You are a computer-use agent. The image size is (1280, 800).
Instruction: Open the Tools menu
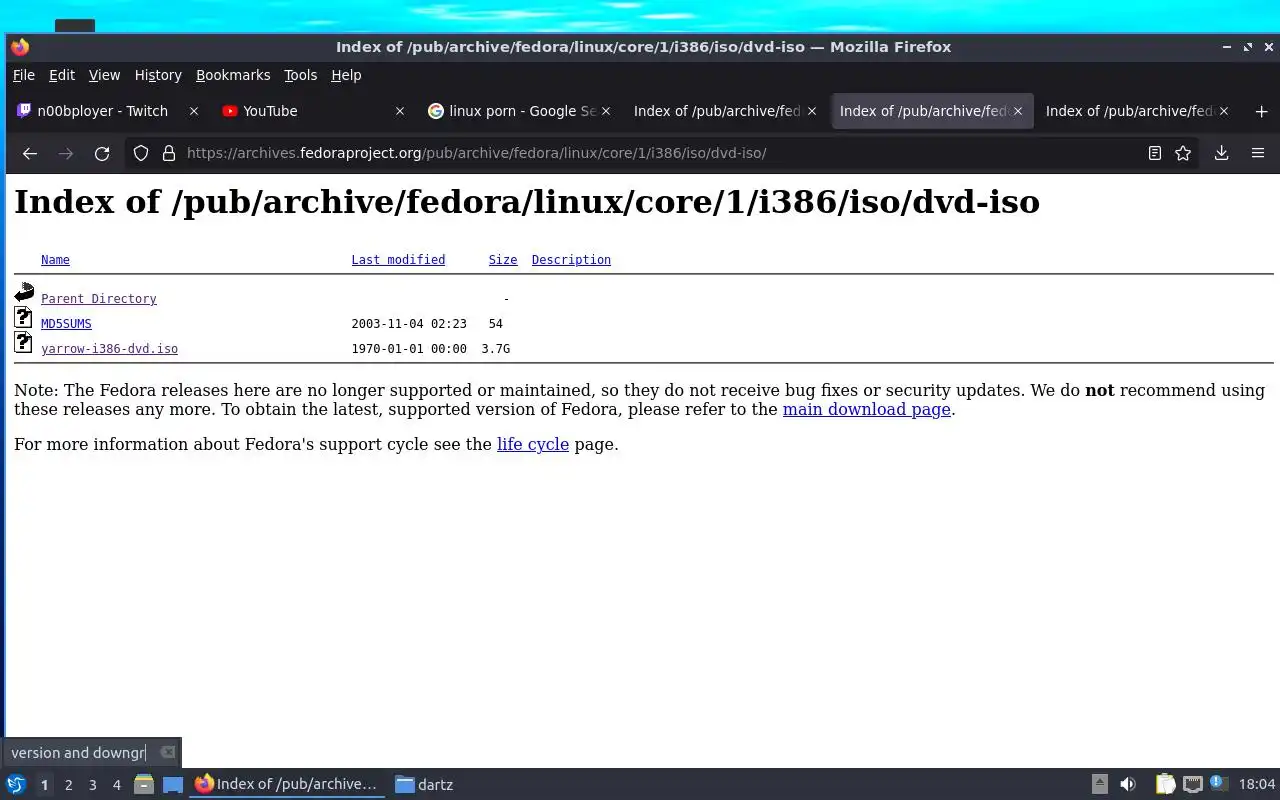300,75
